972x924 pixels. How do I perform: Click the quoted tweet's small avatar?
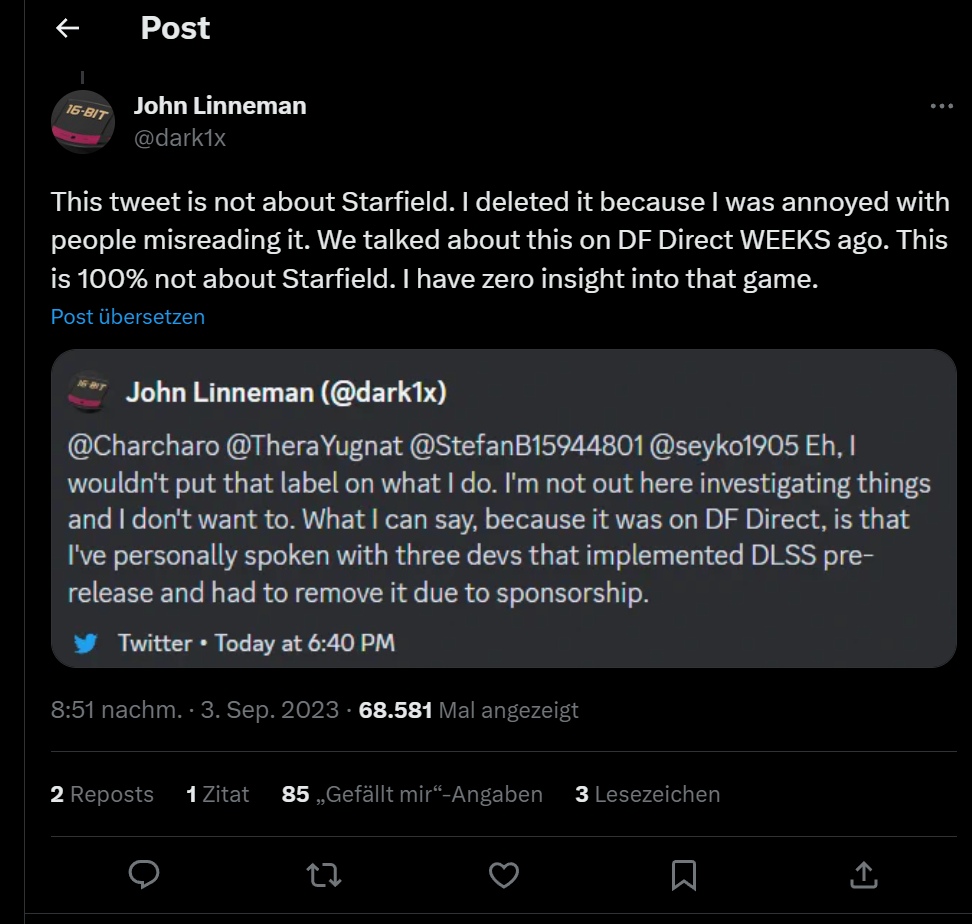pyautogui.click(x=88, y=392)
